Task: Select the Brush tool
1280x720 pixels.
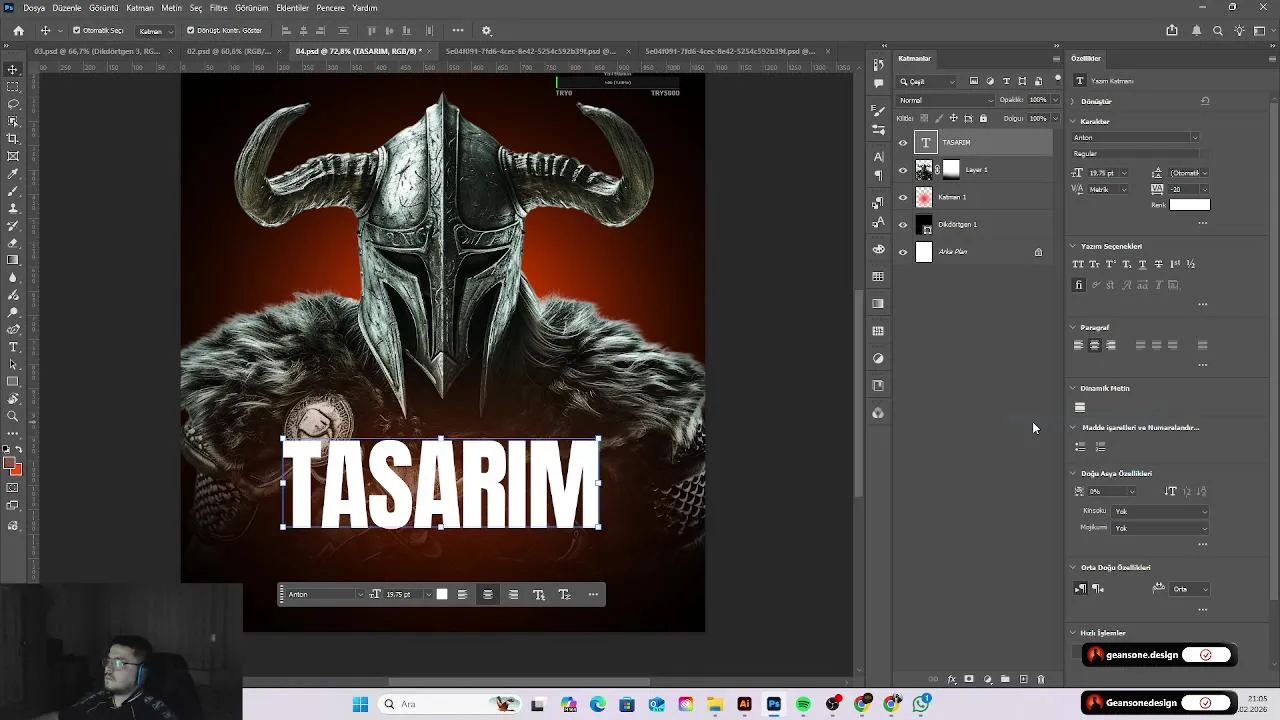Action: tap(13, 191)
